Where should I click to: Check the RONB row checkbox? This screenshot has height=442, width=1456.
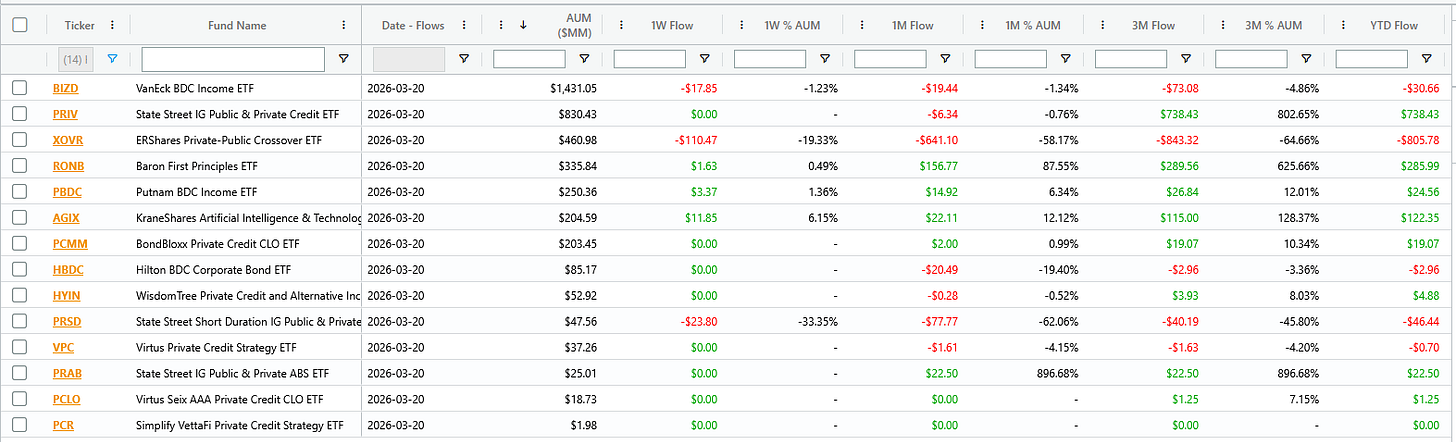pos(19,166)
